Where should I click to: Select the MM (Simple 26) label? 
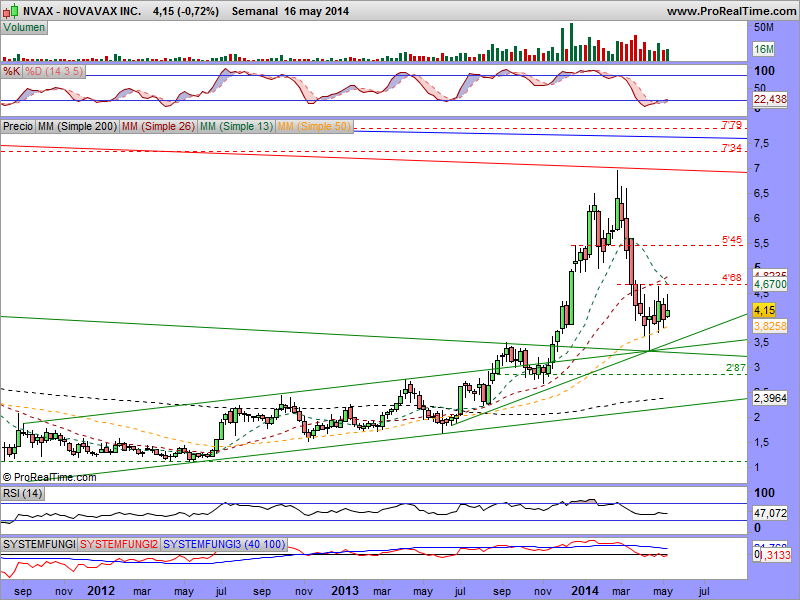pos(158,126)
